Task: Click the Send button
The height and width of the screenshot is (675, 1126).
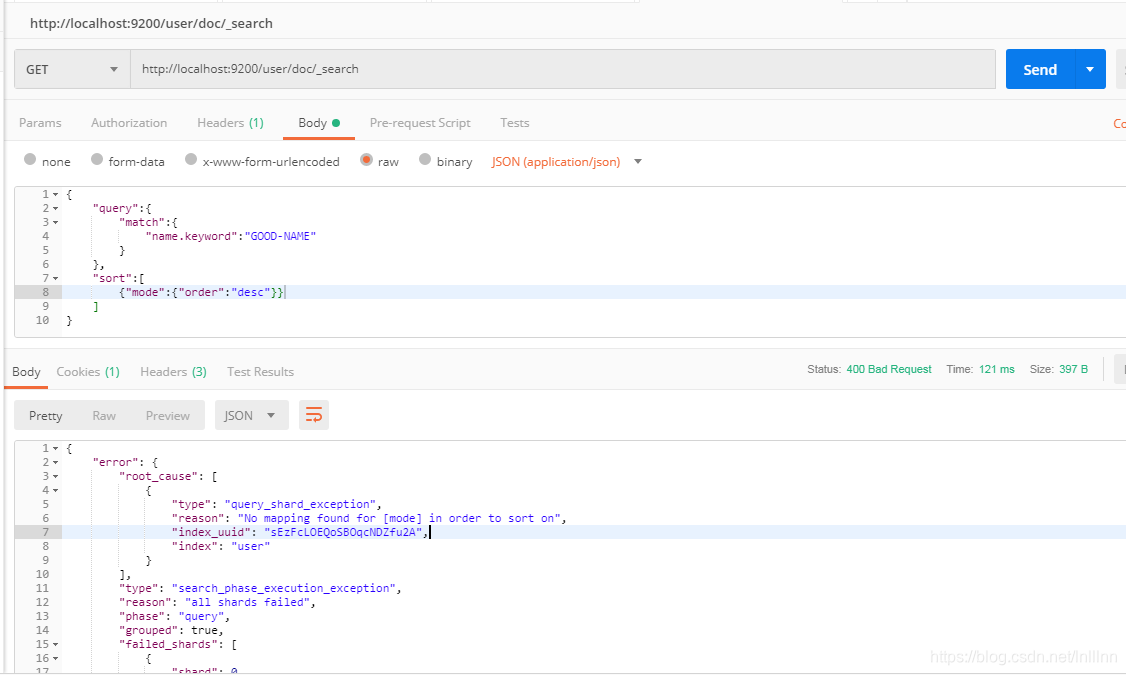Action: 1040,70
